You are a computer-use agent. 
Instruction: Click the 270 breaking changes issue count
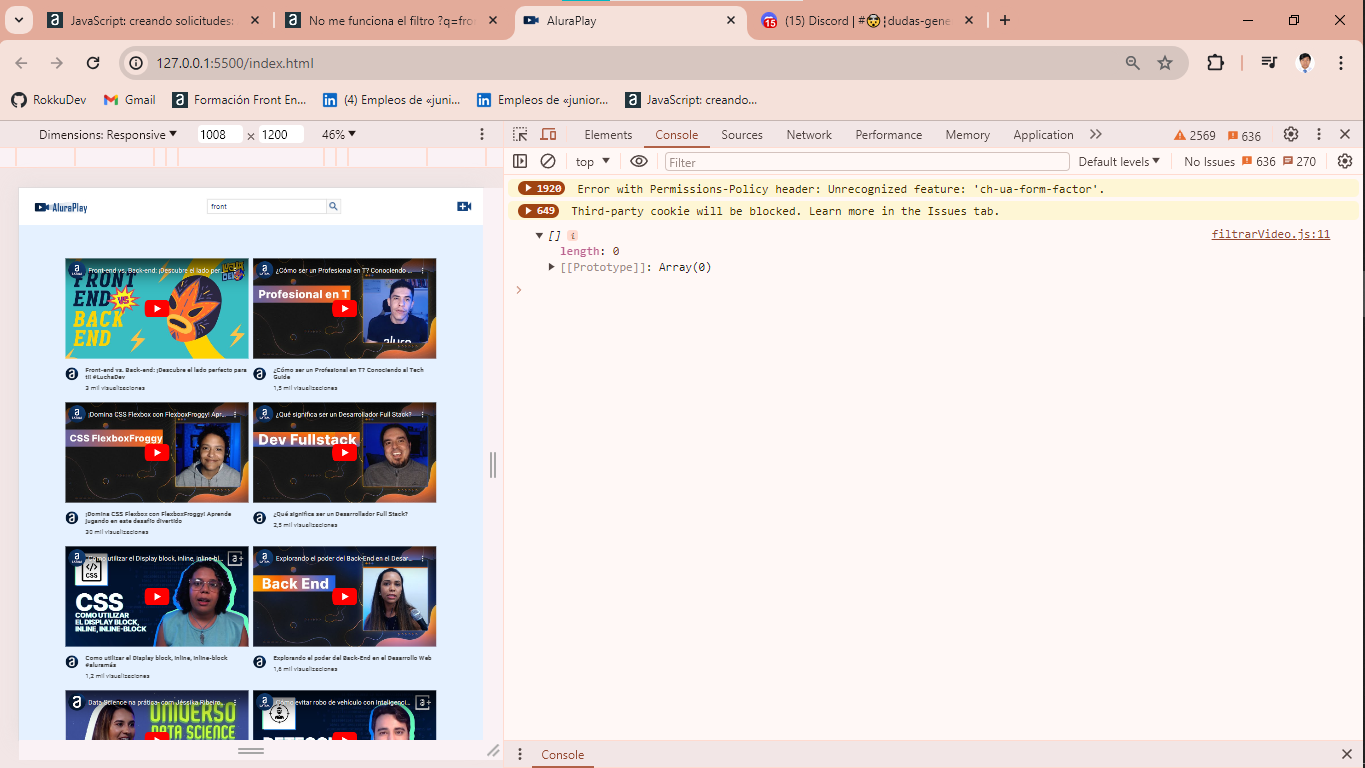pyautogui.click(x=1299, y=162)
